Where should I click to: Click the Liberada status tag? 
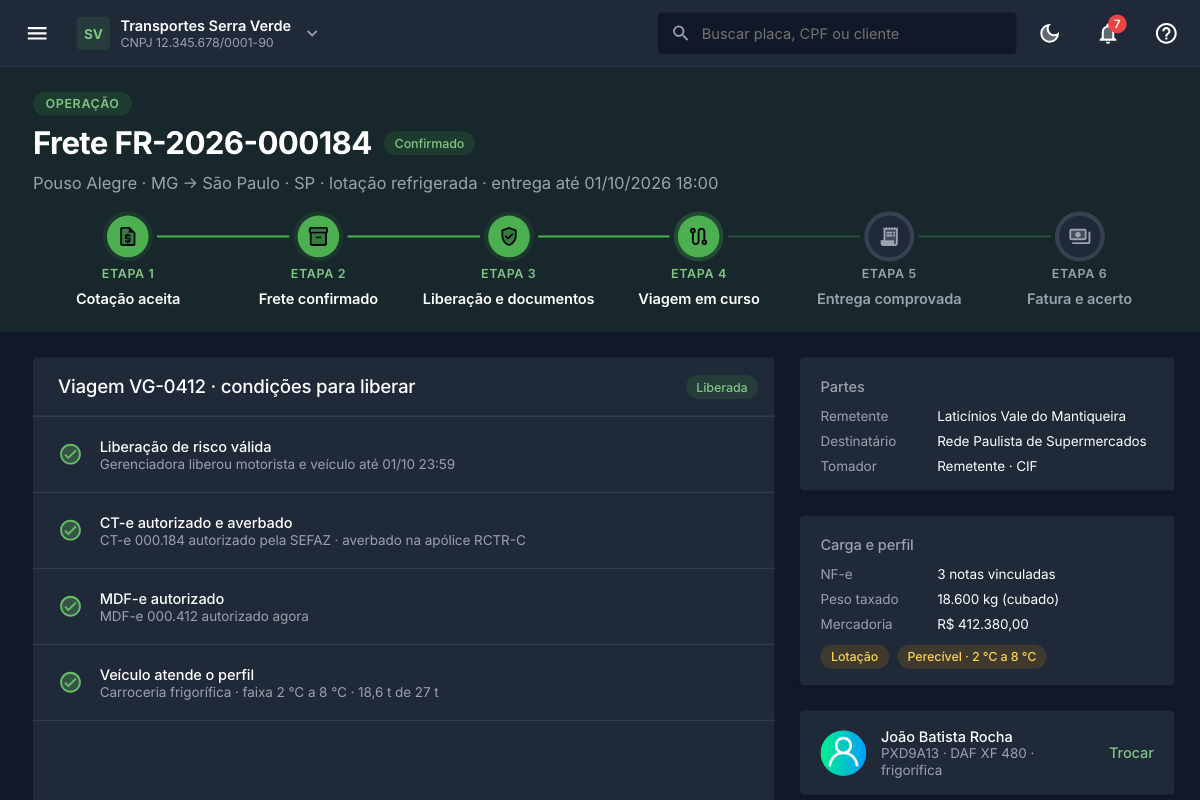pyautogui.click(x=722, y=387)
